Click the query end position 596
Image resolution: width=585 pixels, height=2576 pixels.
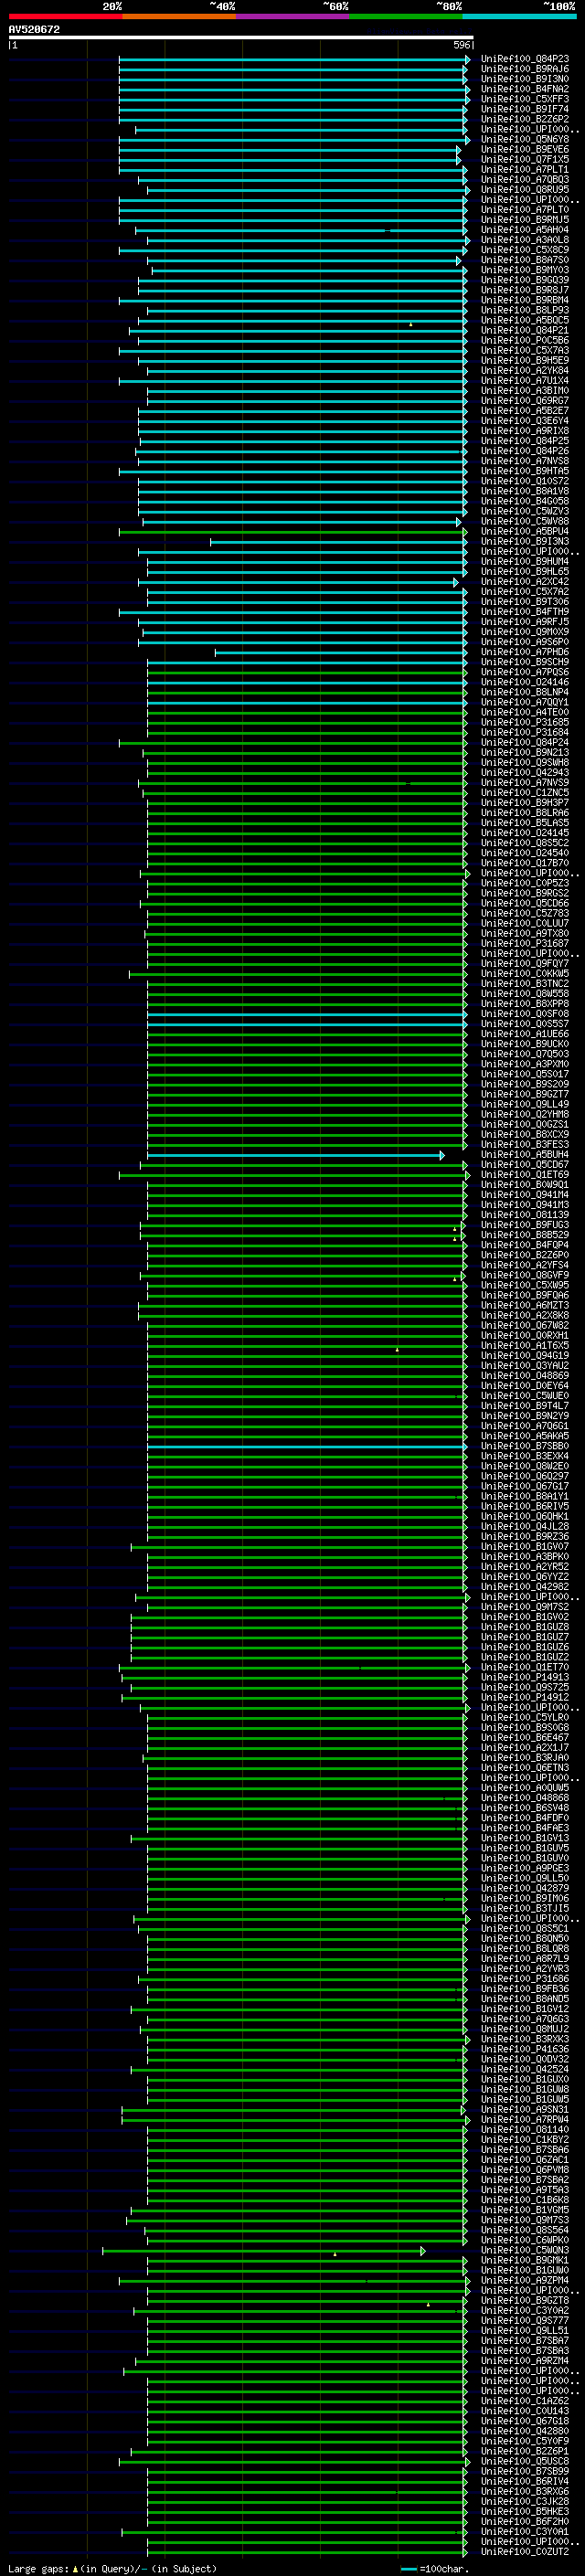(461, 45)
